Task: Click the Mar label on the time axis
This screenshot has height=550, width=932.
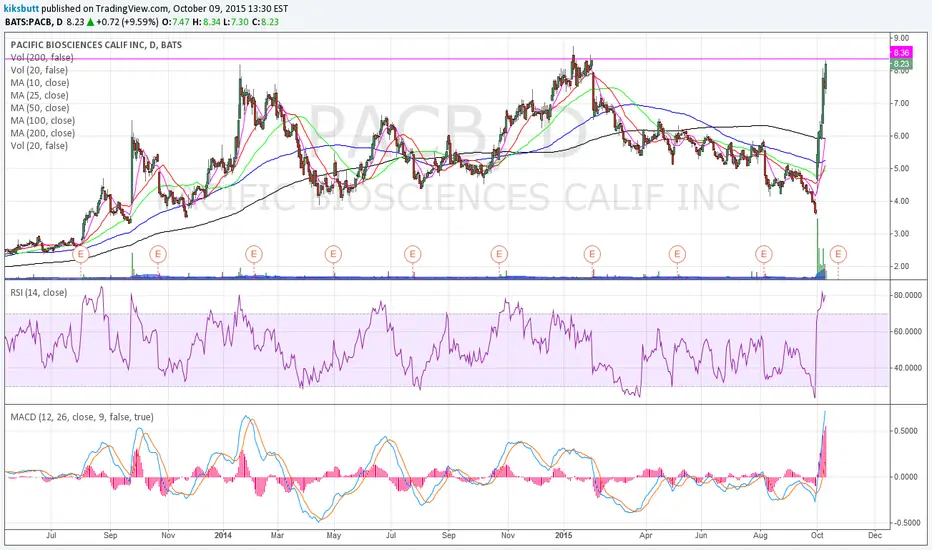Action: (x=277, y=535)
